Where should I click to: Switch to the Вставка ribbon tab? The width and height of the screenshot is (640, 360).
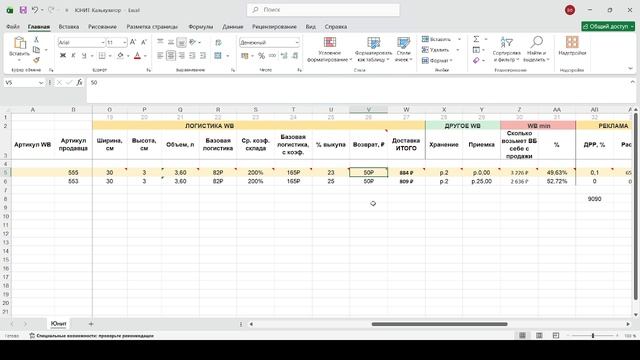point(69,27)
